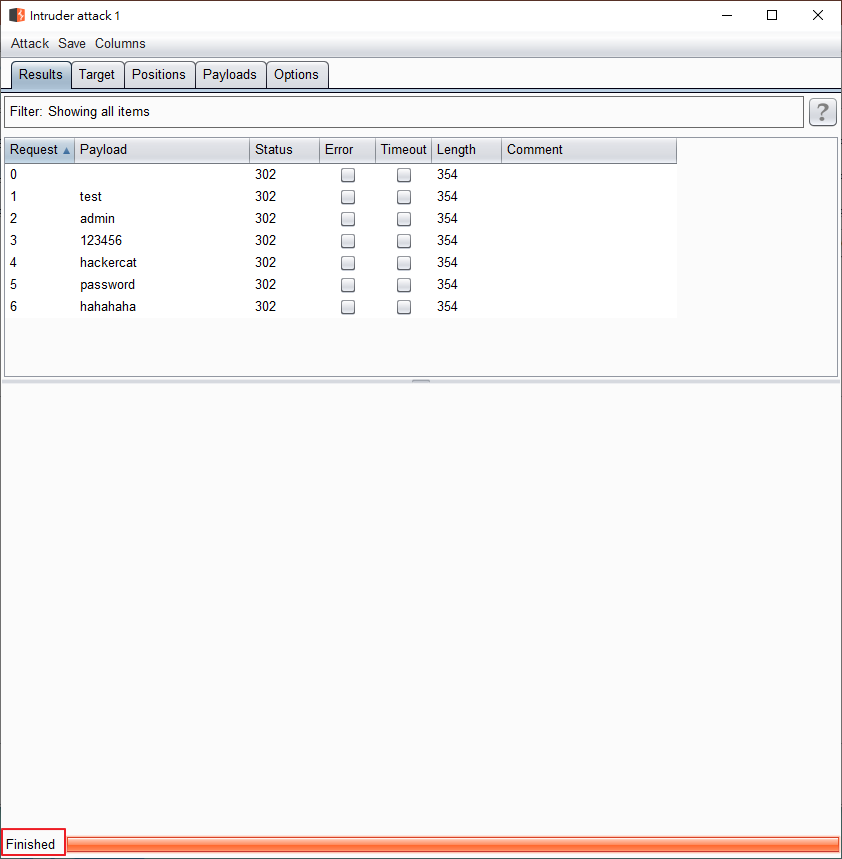Sort by the Timeout column header
The width and height of the screenshot is (842, 859).
click(x=404, y=150)
